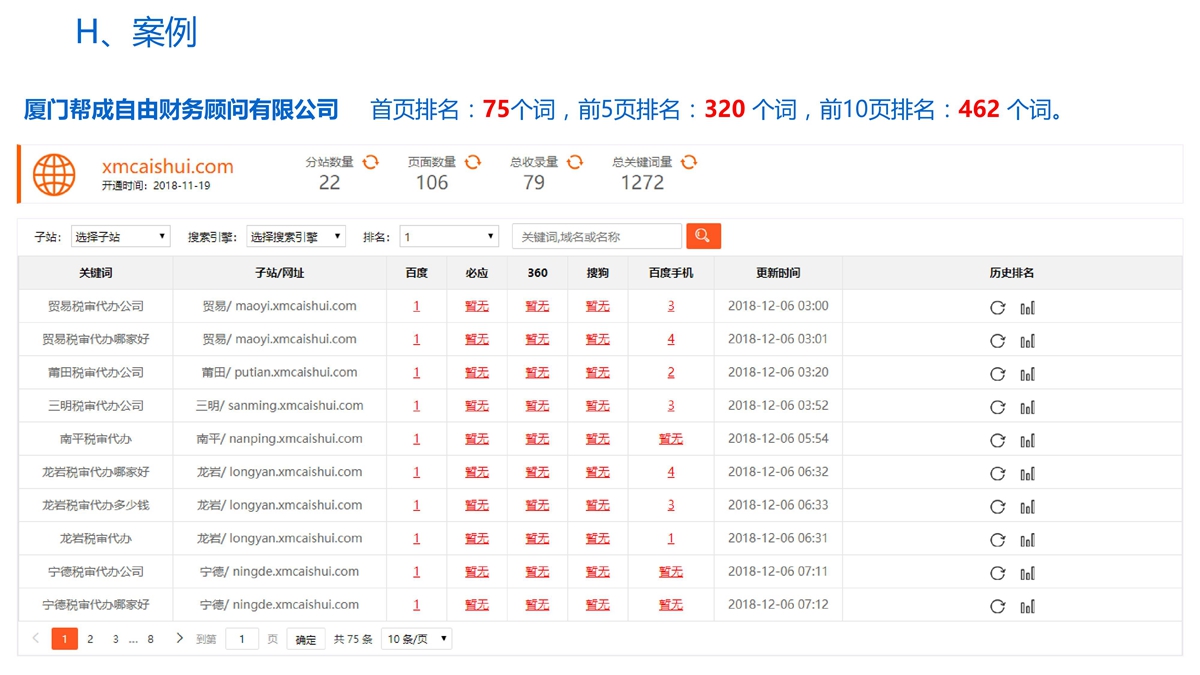
Task: Click the 确定 page jump button
Action: tap(306, 640)
